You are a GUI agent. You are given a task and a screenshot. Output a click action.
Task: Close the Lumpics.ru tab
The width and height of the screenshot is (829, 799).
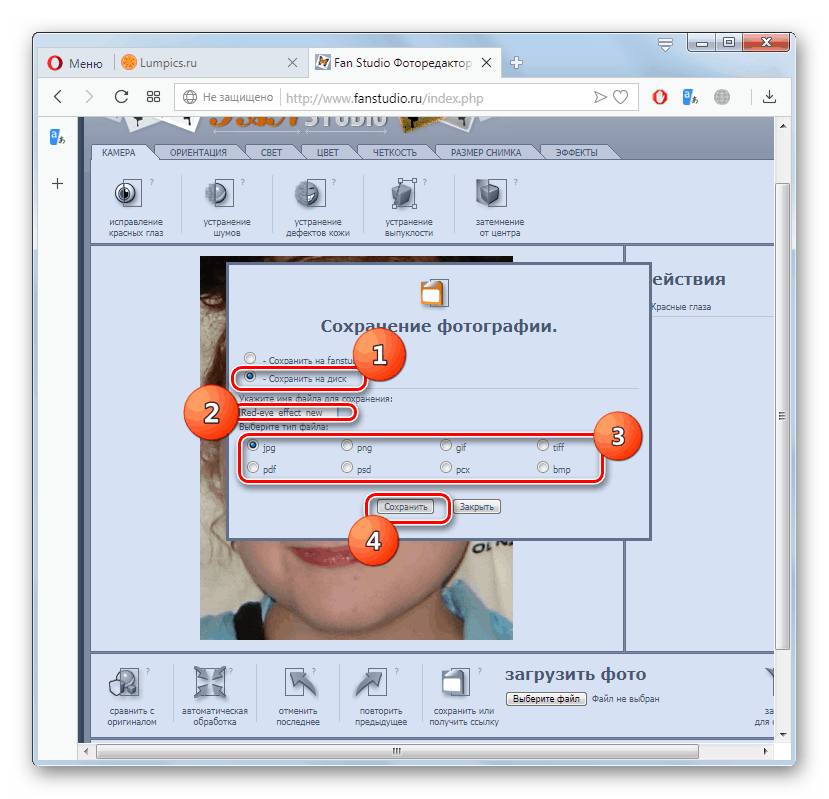coord(292,62)
